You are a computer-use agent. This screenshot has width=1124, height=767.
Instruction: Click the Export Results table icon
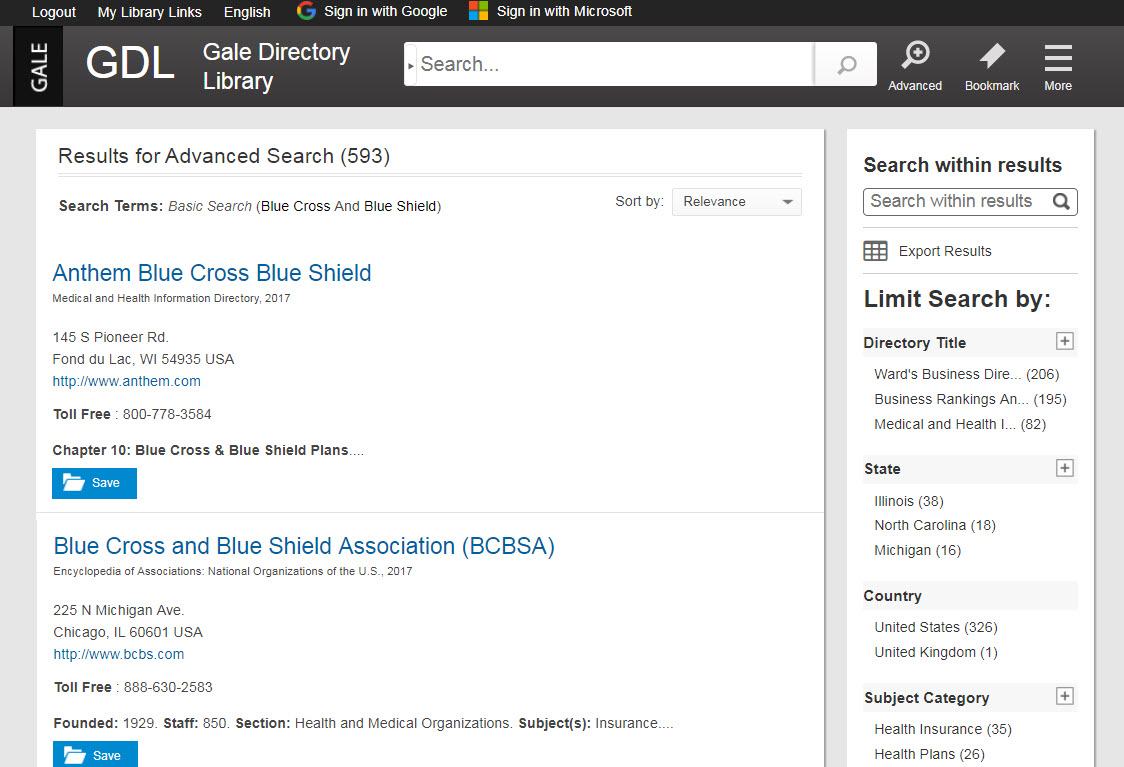(875, 251)
